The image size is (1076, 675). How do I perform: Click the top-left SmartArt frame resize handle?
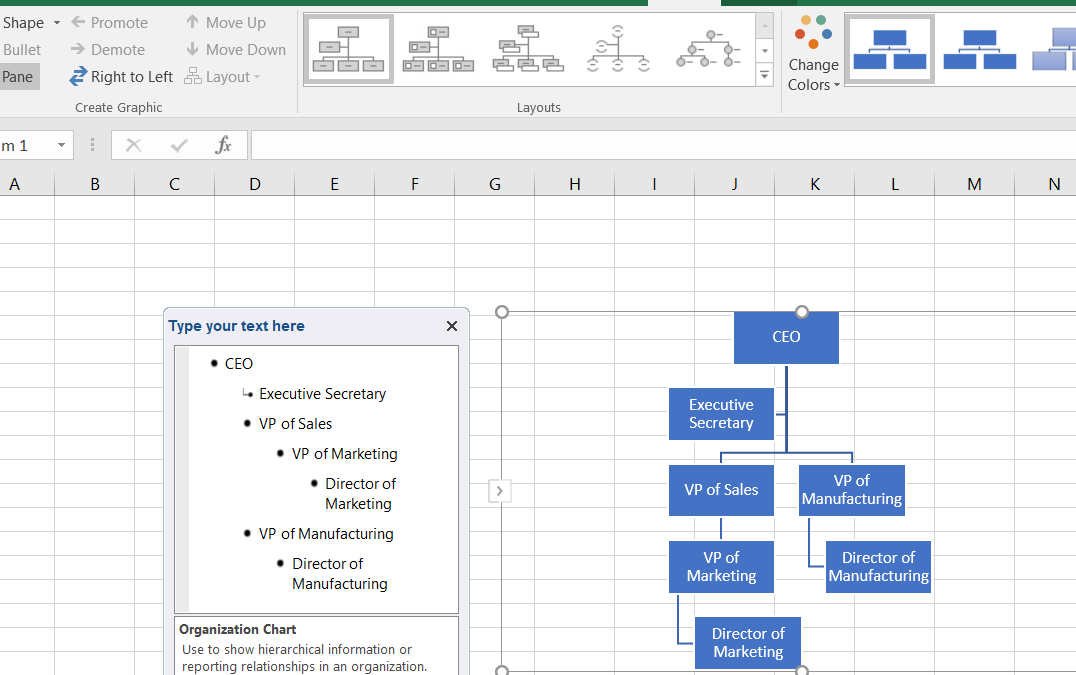pyautogui.click(x=502, y=312)
